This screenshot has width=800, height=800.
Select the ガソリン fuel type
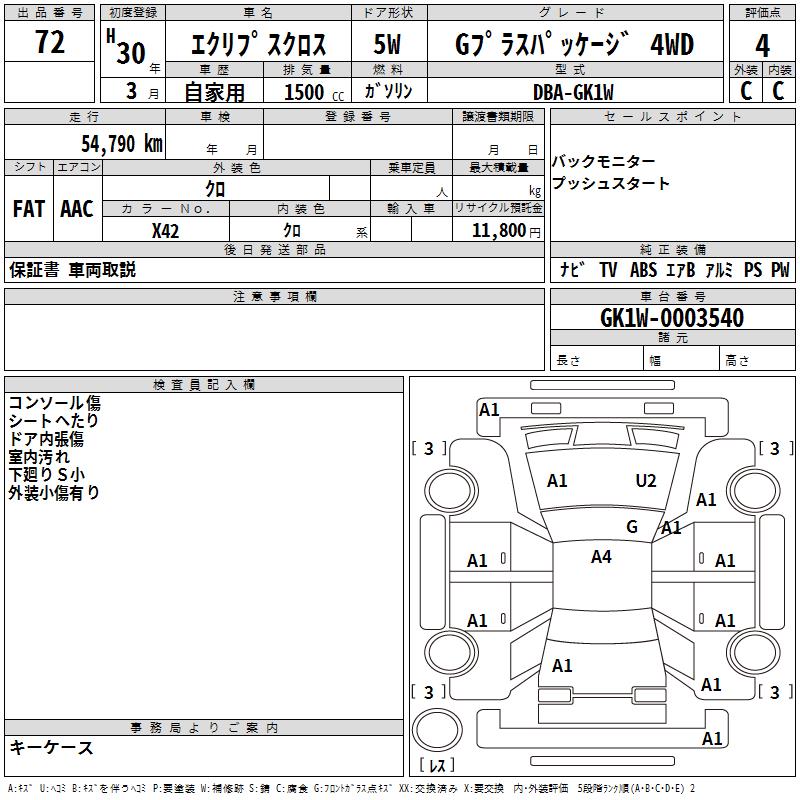point(388,91)
